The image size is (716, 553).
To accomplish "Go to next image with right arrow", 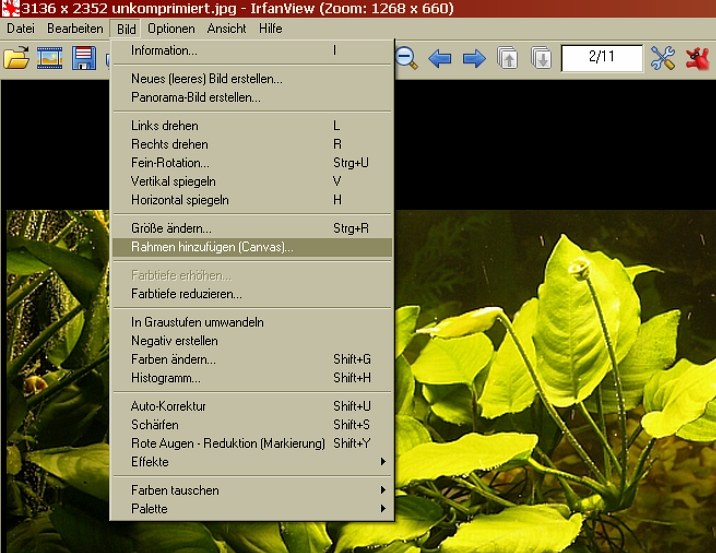I will point(474,58).
